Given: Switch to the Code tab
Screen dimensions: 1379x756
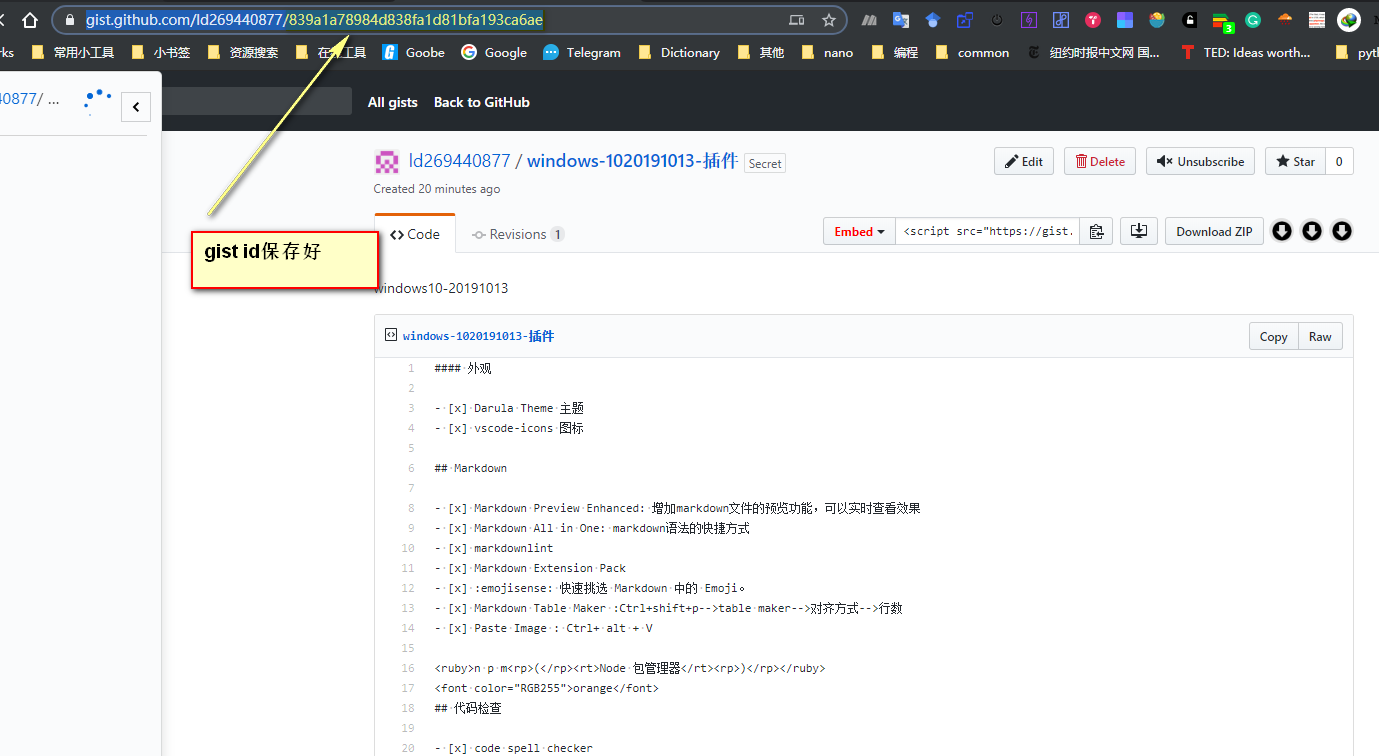Looking at the screenshot, I should pos(415,234).
